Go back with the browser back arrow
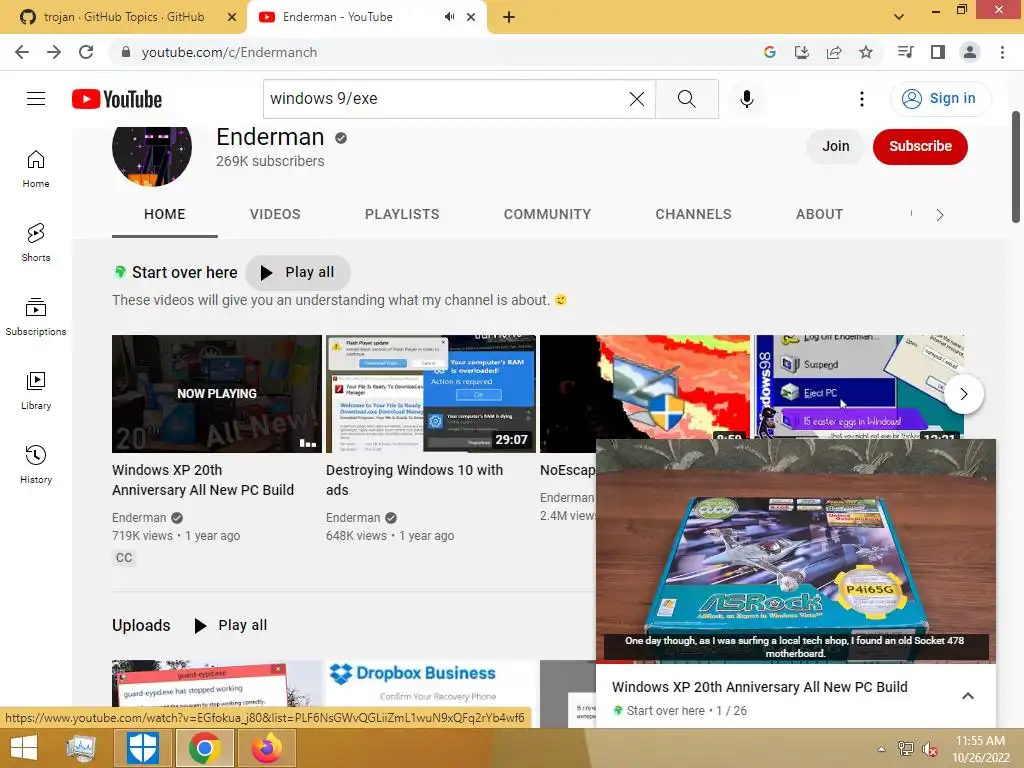Image resolution: width=1024 pixels, height=768 pixels. 22,52
